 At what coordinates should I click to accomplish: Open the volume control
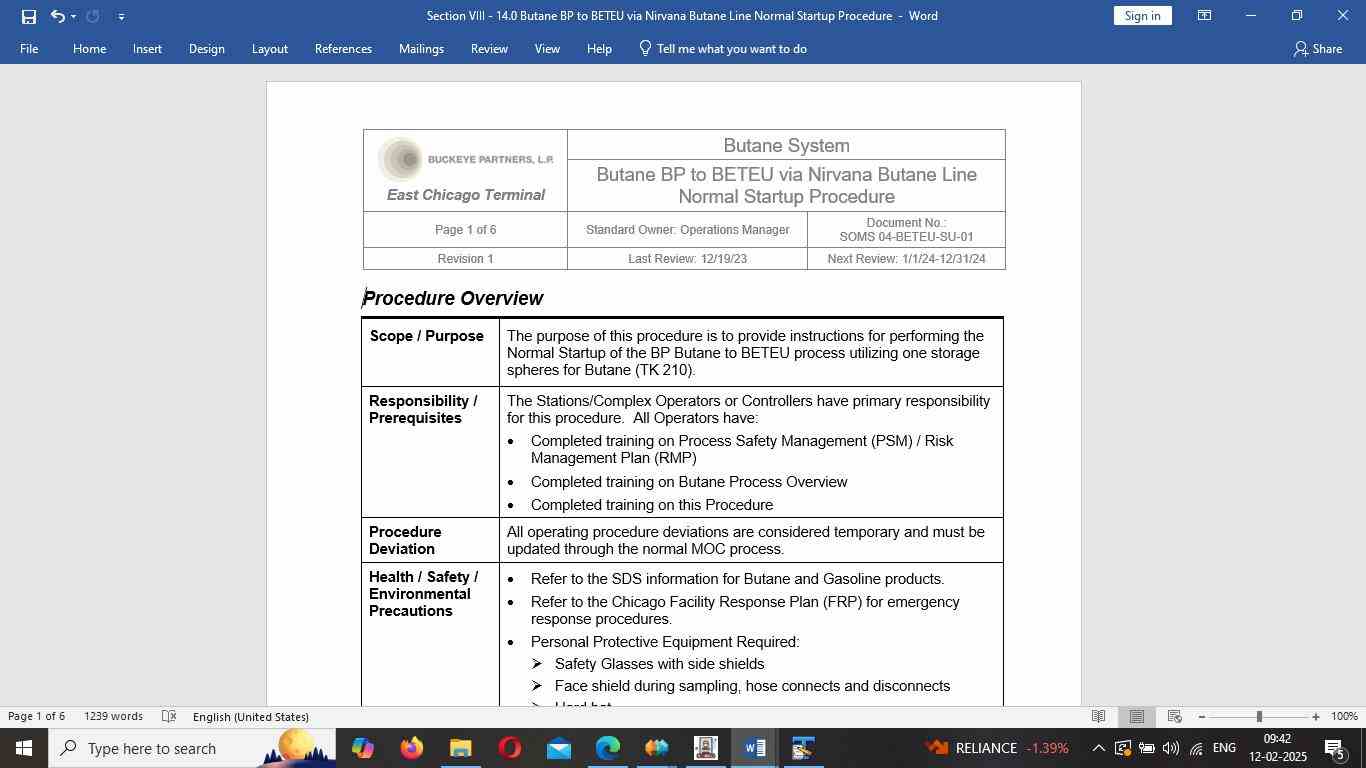click(1171, 748)
